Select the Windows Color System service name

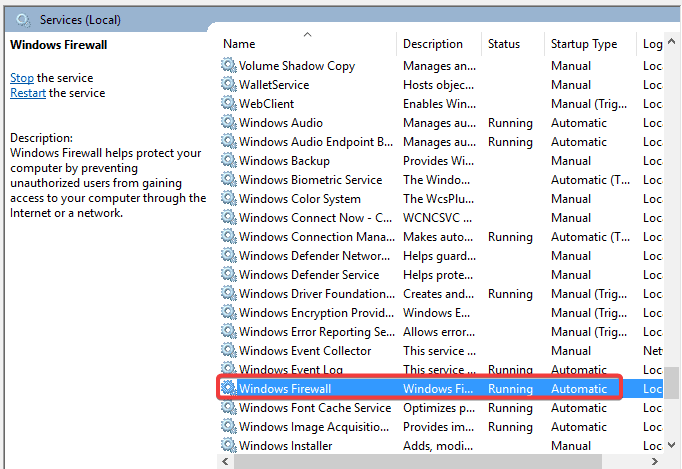300,199
